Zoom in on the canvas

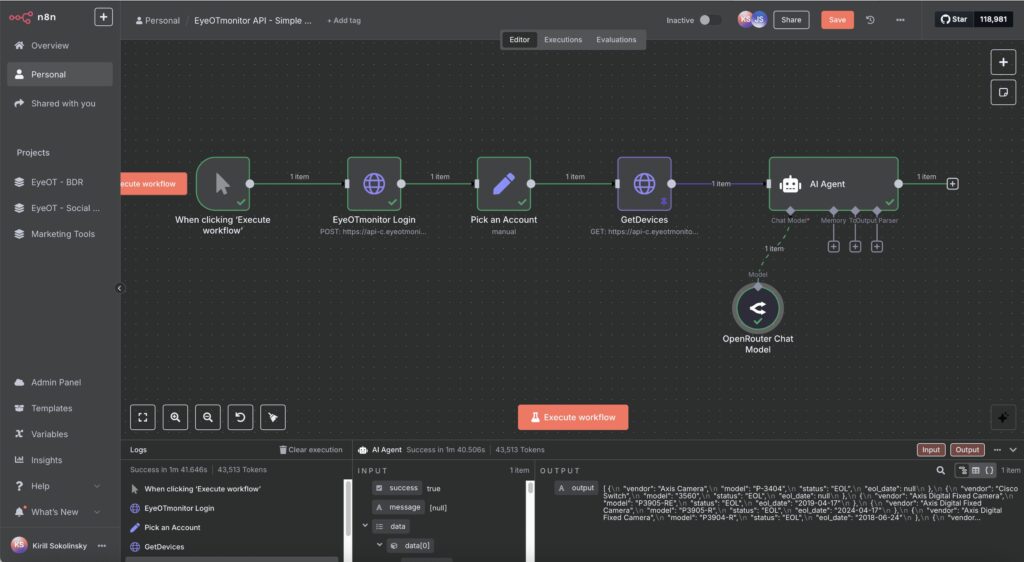point(175,417)
